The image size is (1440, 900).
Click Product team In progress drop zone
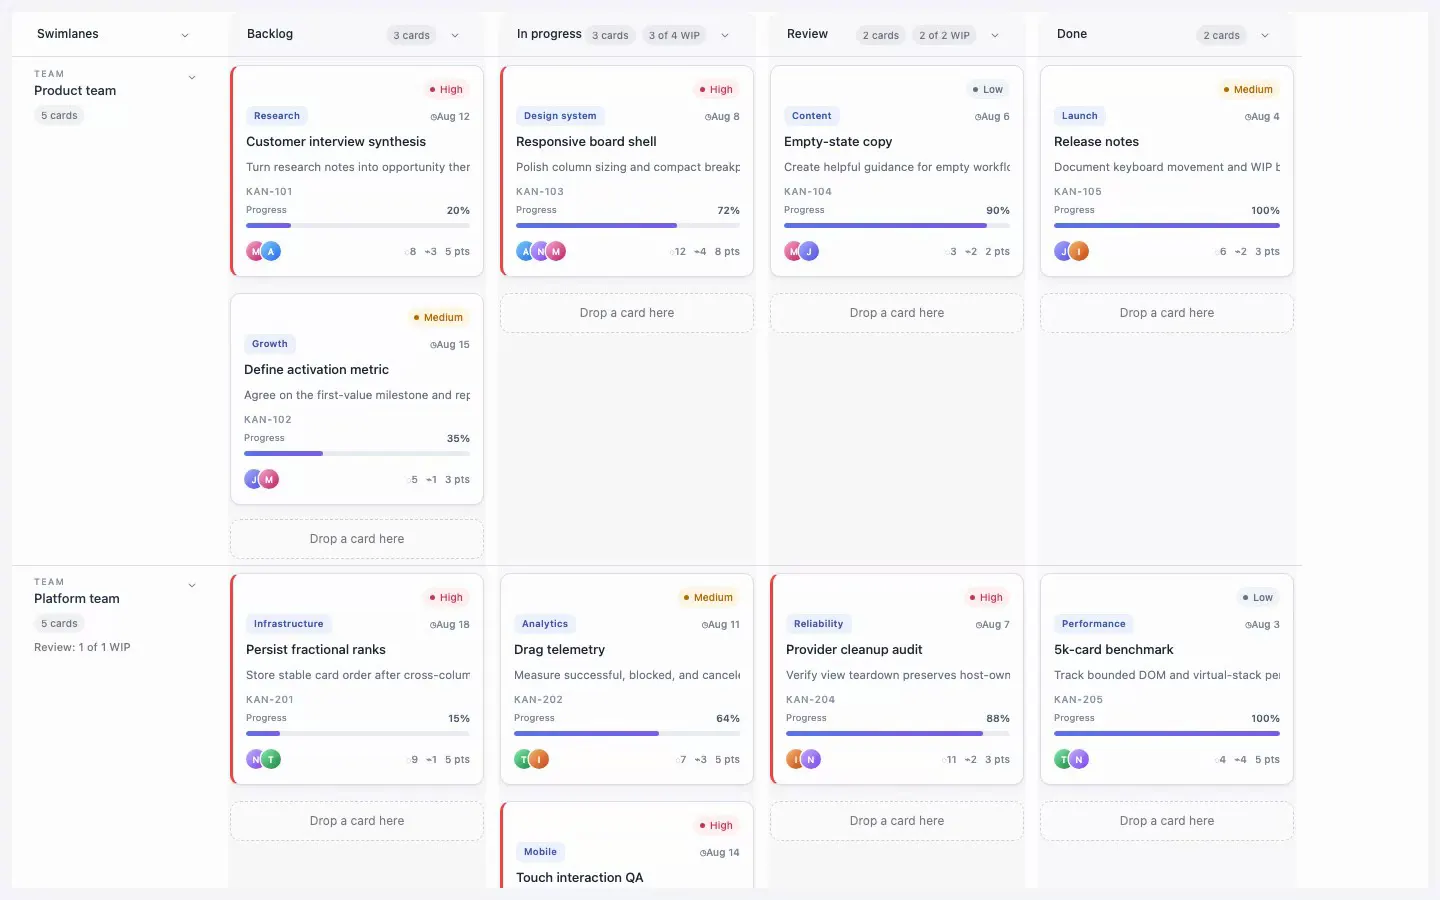[627, 313]
